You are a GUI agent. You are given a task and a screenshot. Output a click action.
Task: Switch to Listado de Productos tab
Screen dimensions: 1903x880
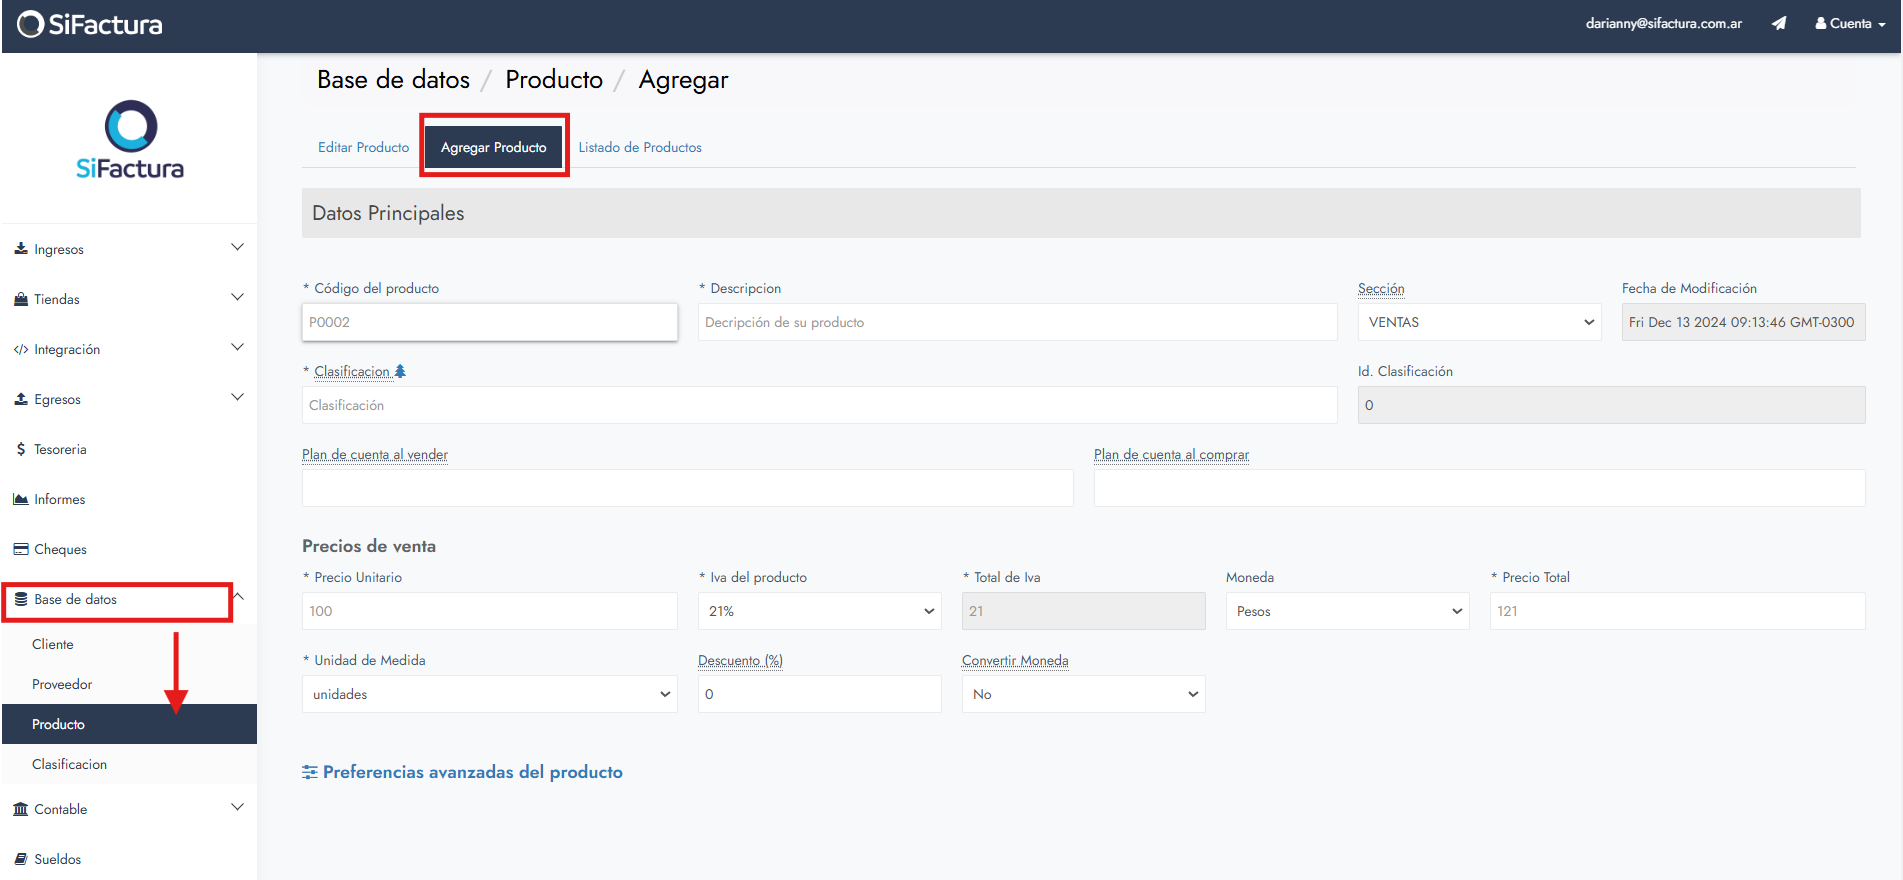pos(640,147)
